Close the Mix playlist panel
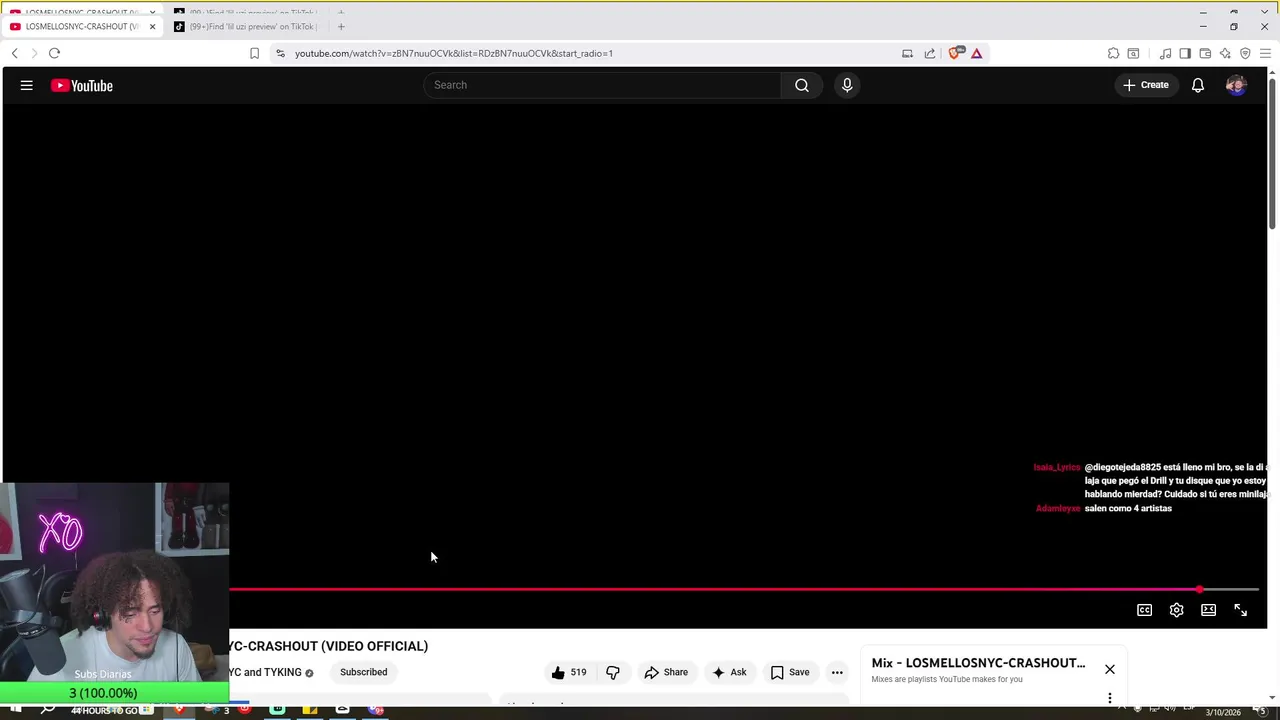1280x720 pixels. (x=1109, y=669)
